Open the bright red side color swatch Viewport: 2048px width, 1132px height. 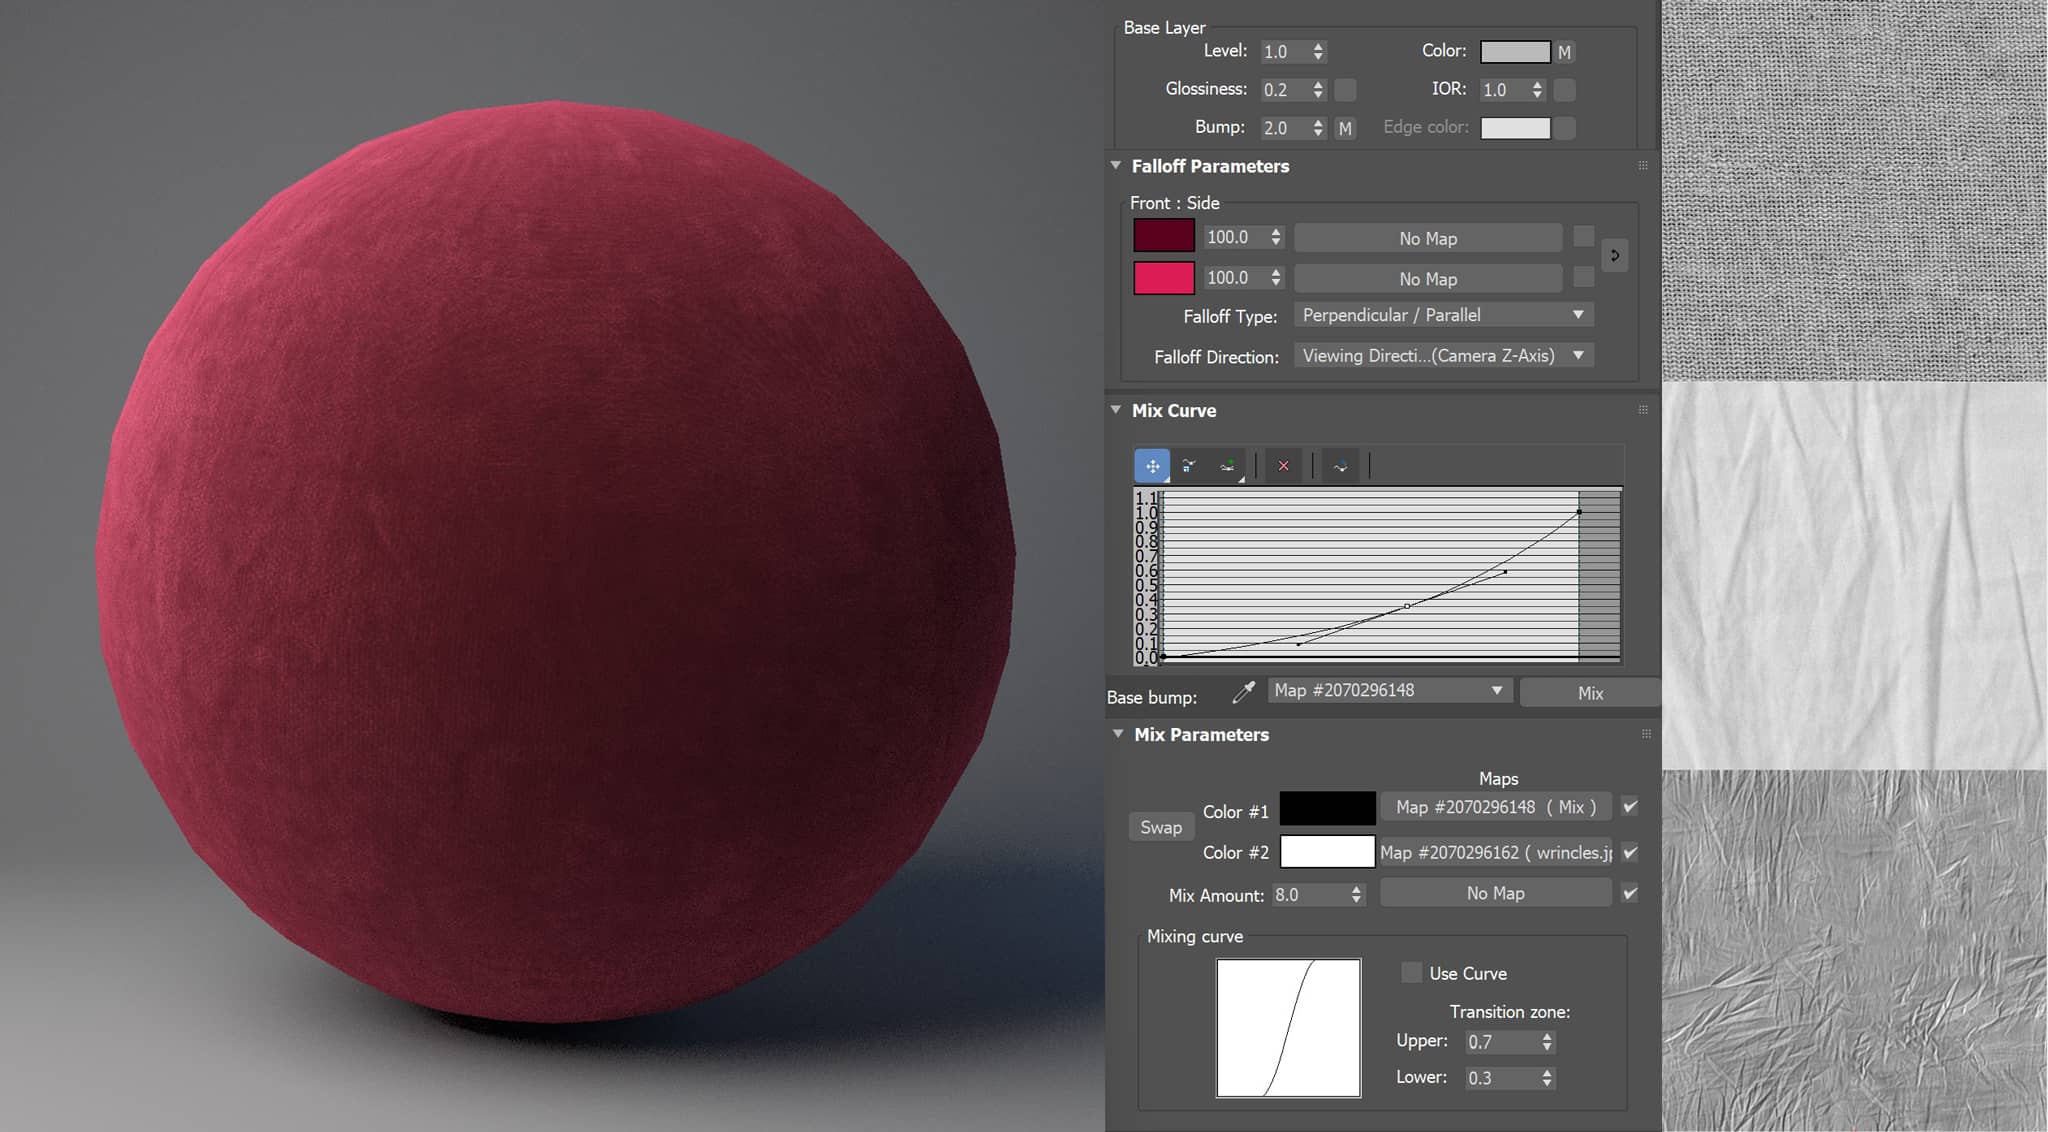(1163, 278)
